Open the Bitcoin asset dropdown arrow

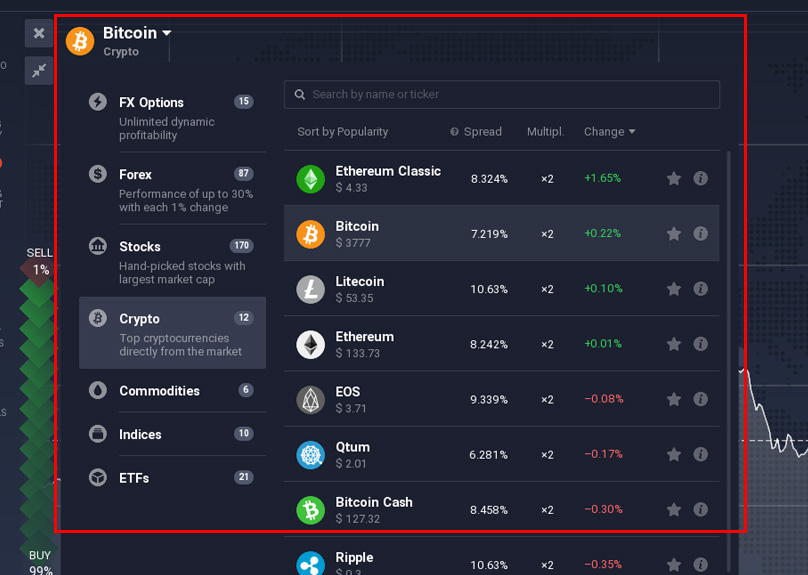167,33
